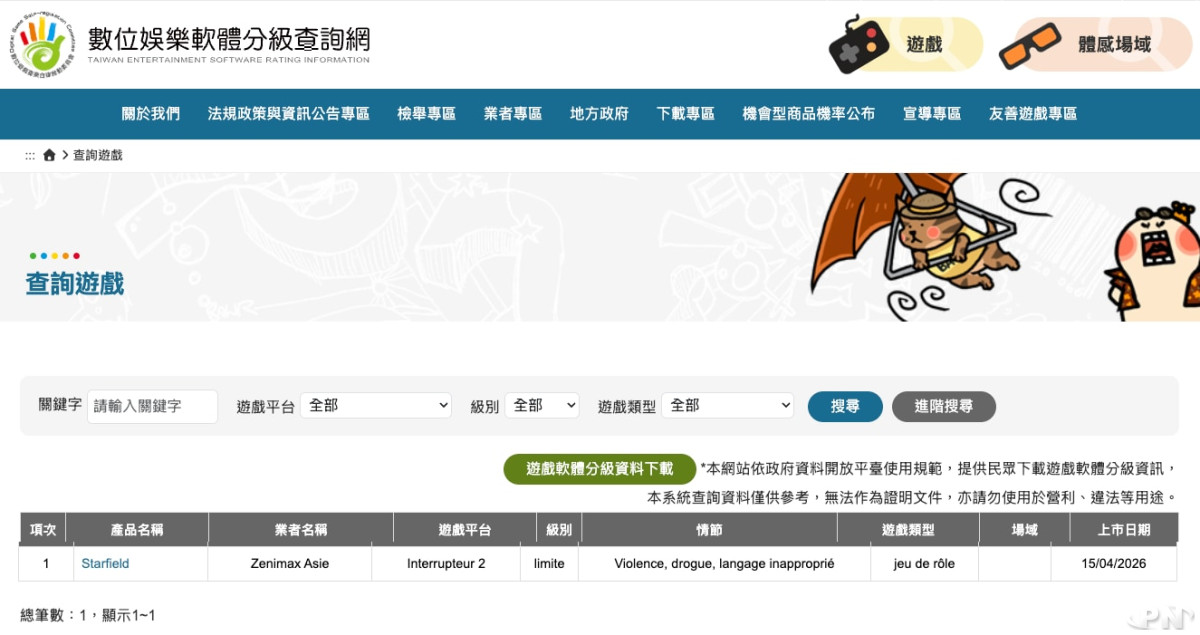Click the site logo hand icon
Viewport: 1200px width, 635px height.
41,44
